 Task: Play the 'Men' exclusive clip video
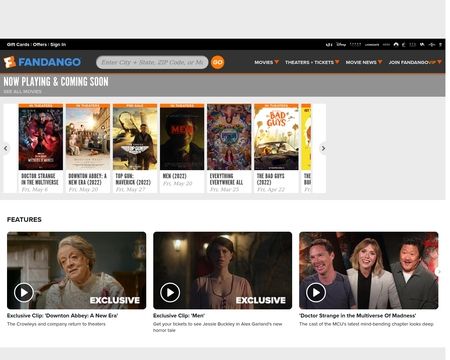coord(170,292)
